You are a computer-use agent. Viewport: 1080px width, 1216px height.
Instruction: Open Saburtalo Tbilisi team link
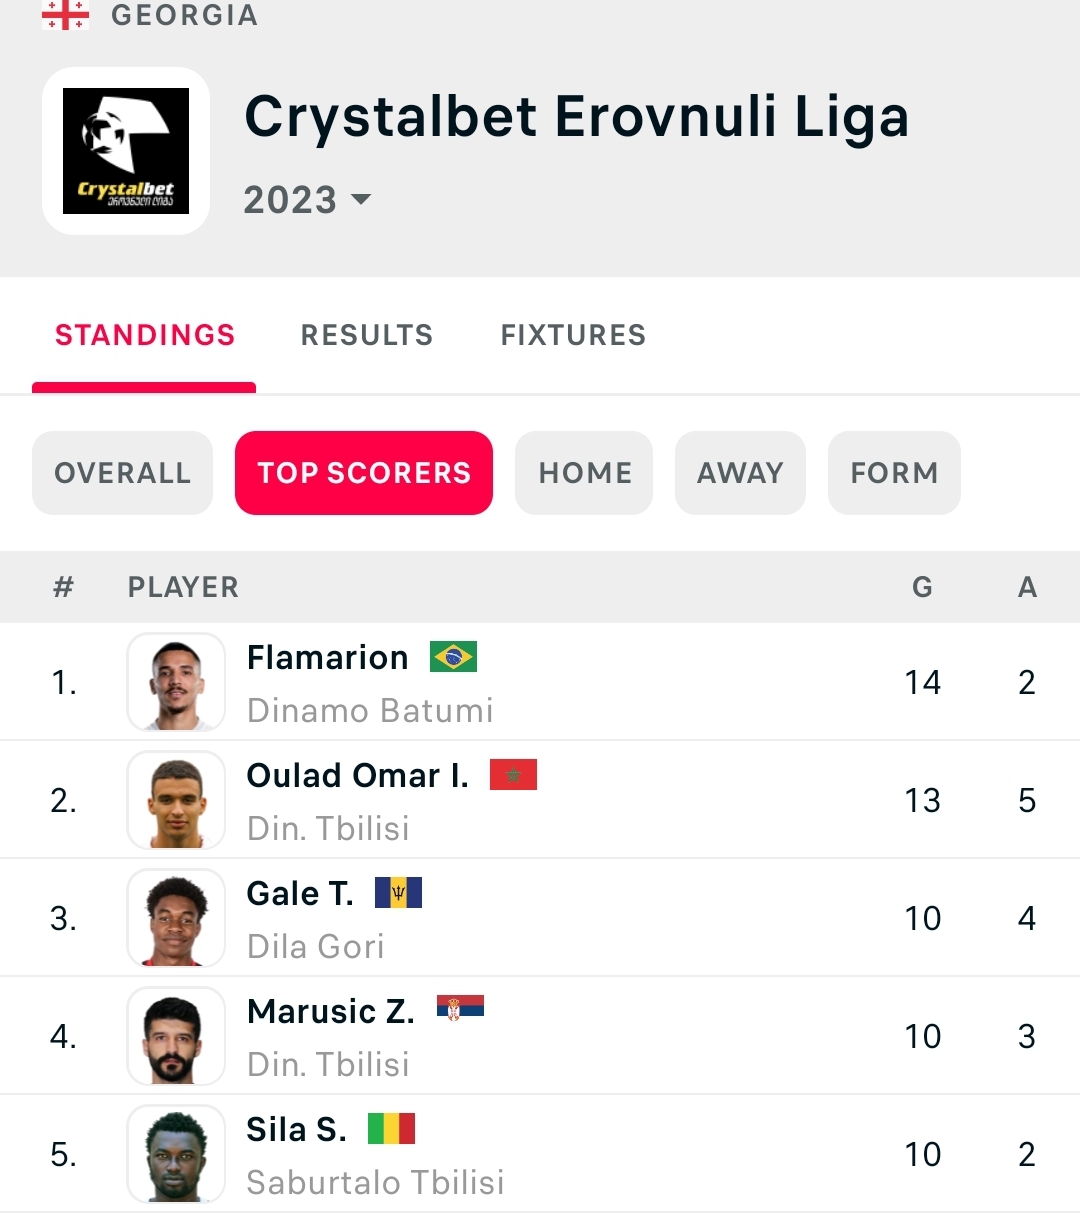pyautogui.click(x=375, y=1183)
